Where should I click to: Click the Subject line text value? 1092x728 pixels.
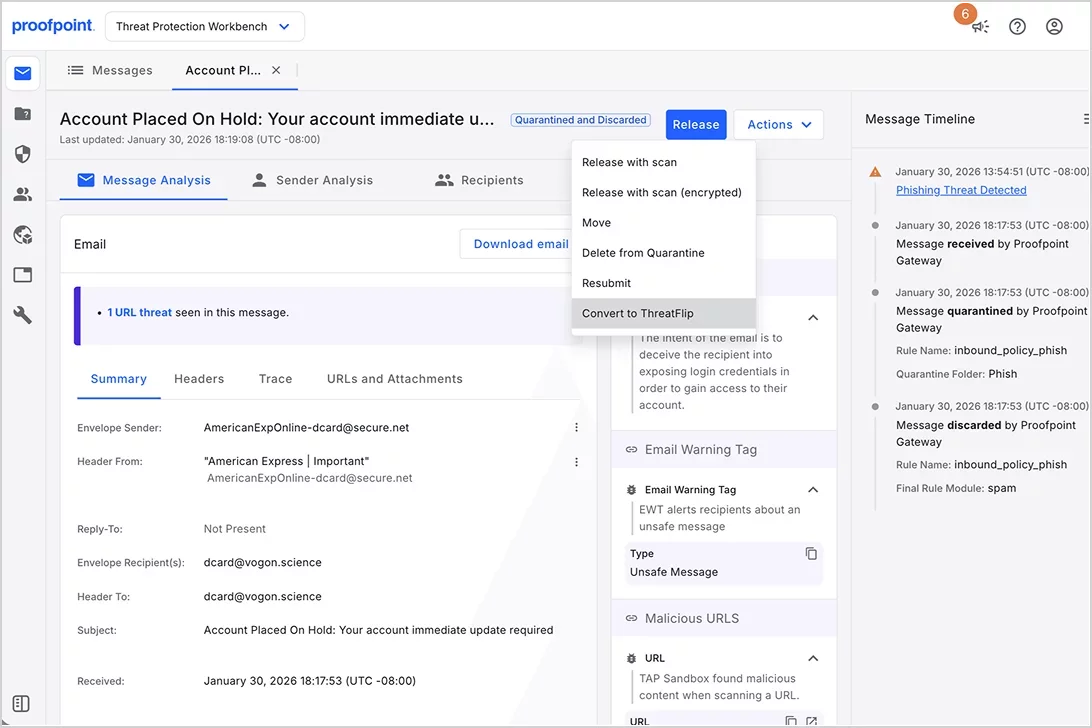[x=378, y=630]
